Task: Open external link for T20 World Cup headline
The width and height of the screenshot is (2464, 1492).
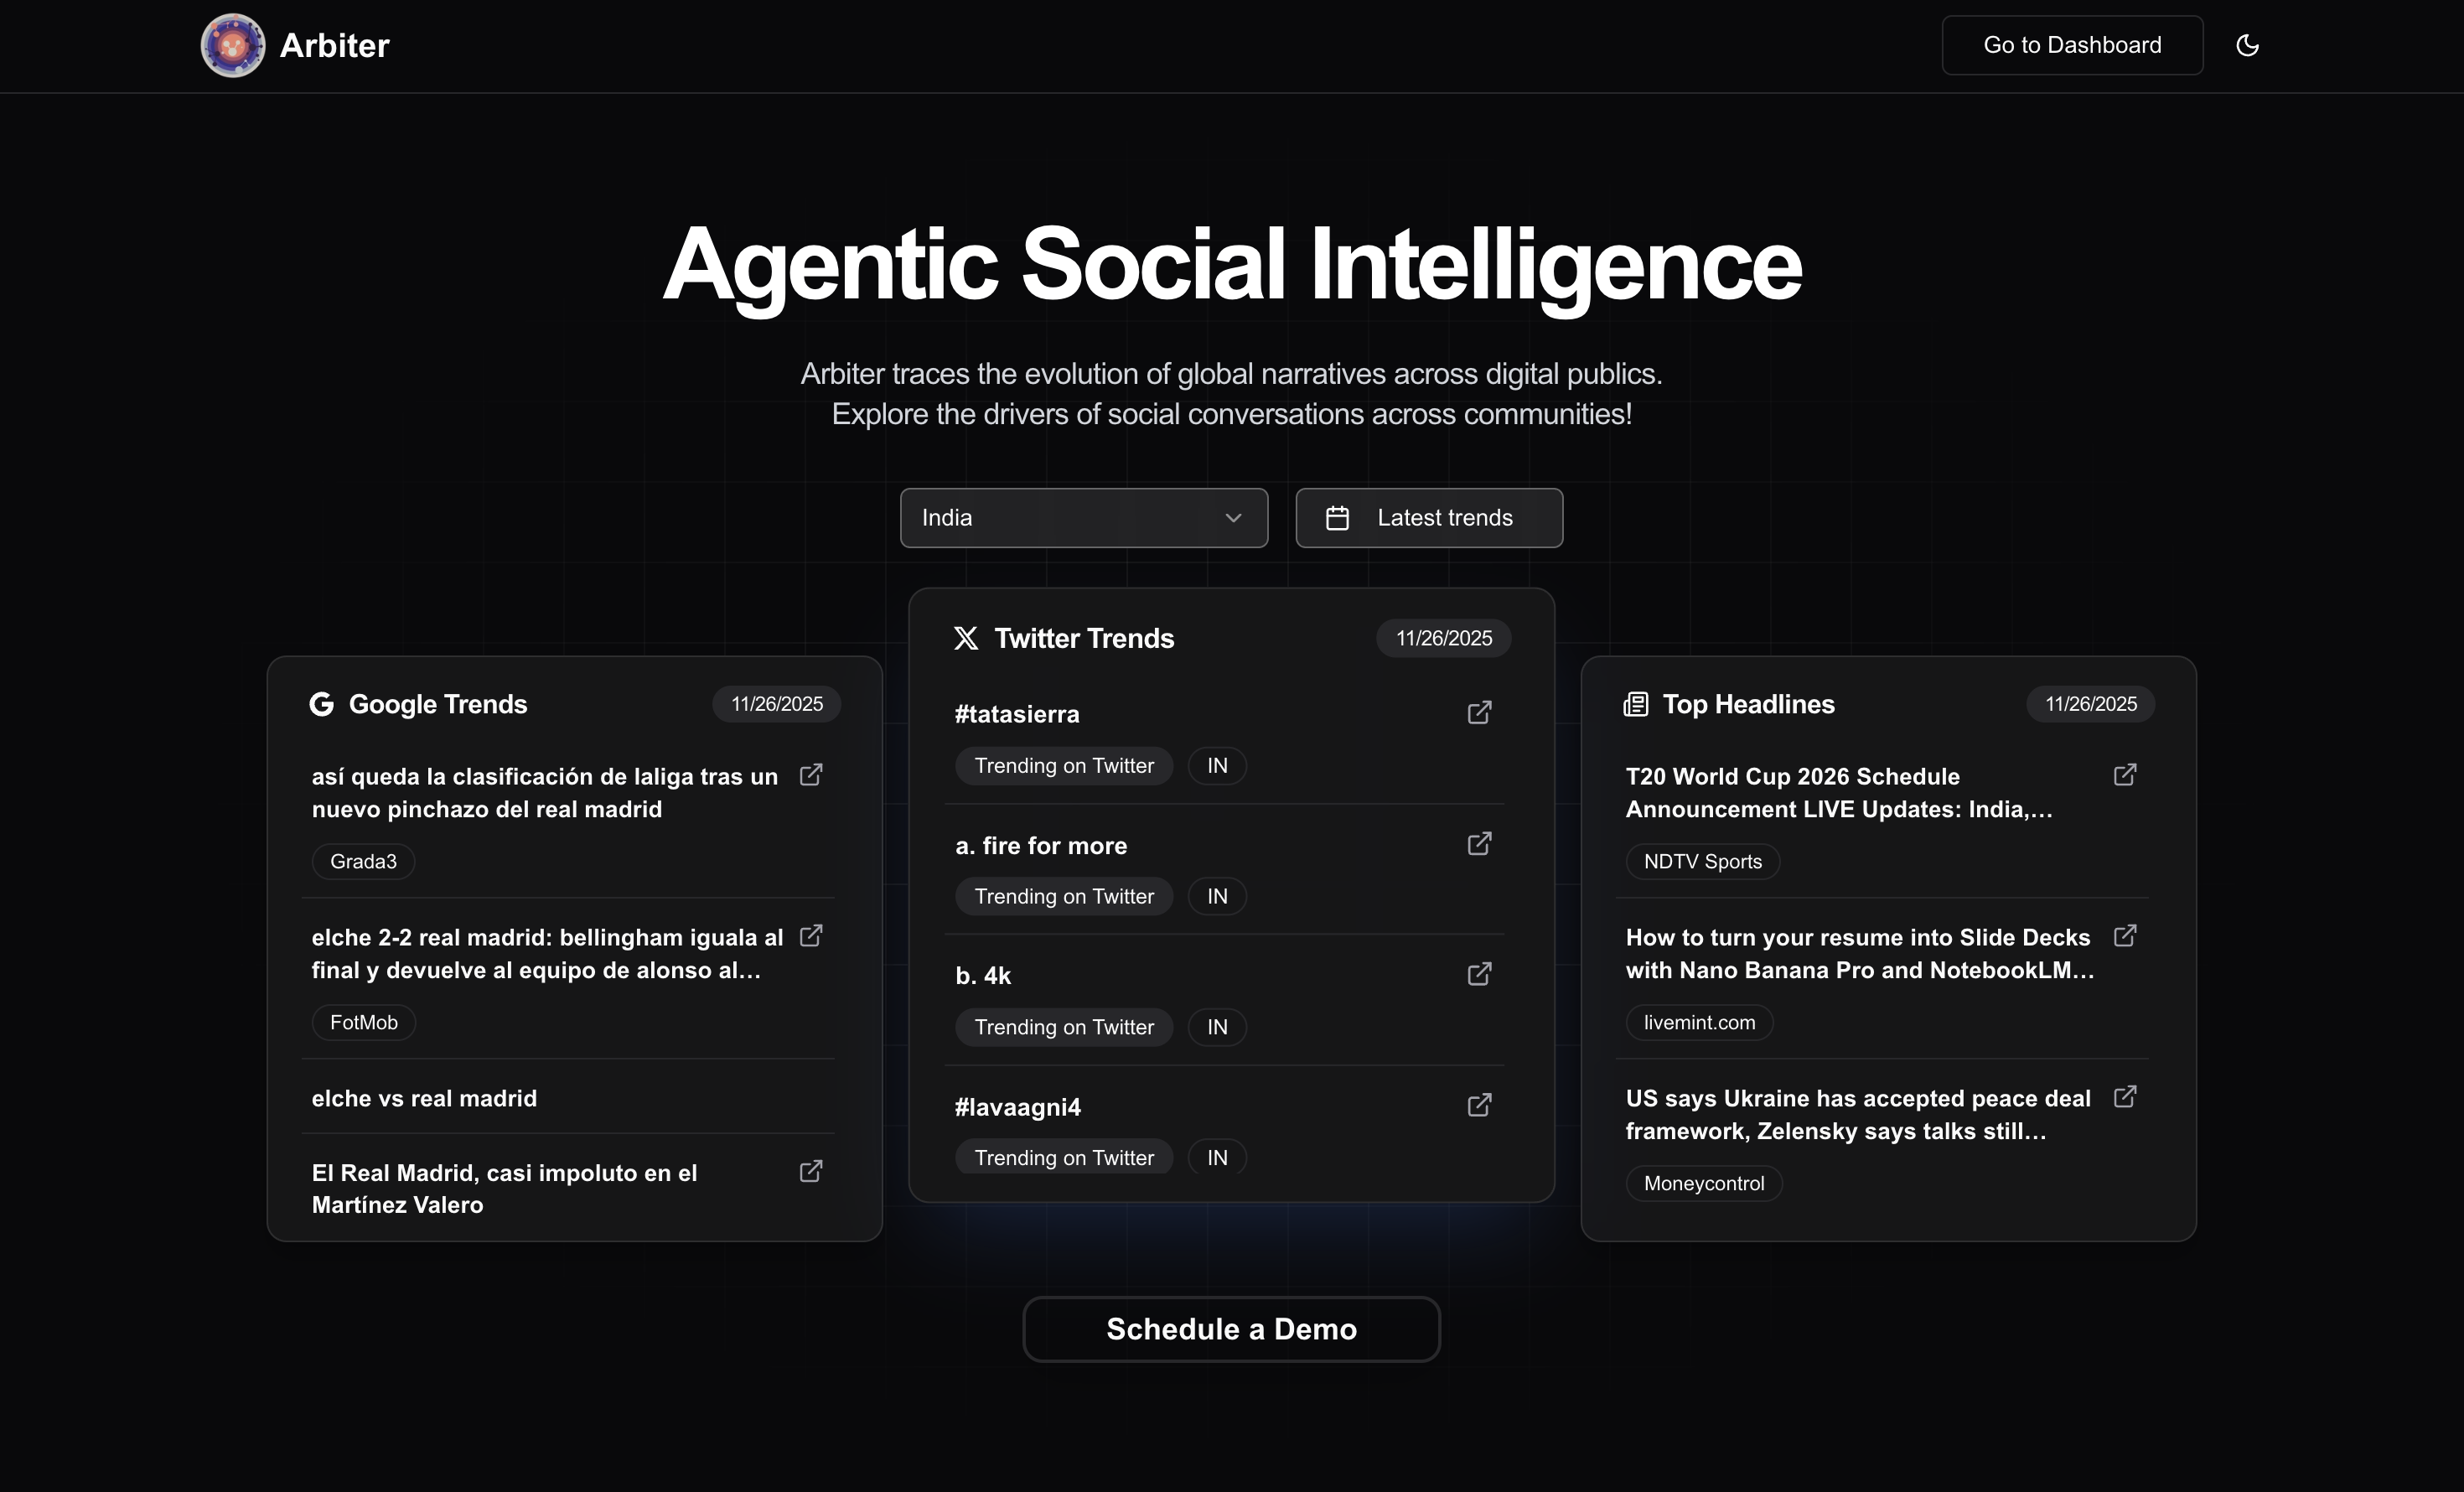Action: pos(2125,775)
